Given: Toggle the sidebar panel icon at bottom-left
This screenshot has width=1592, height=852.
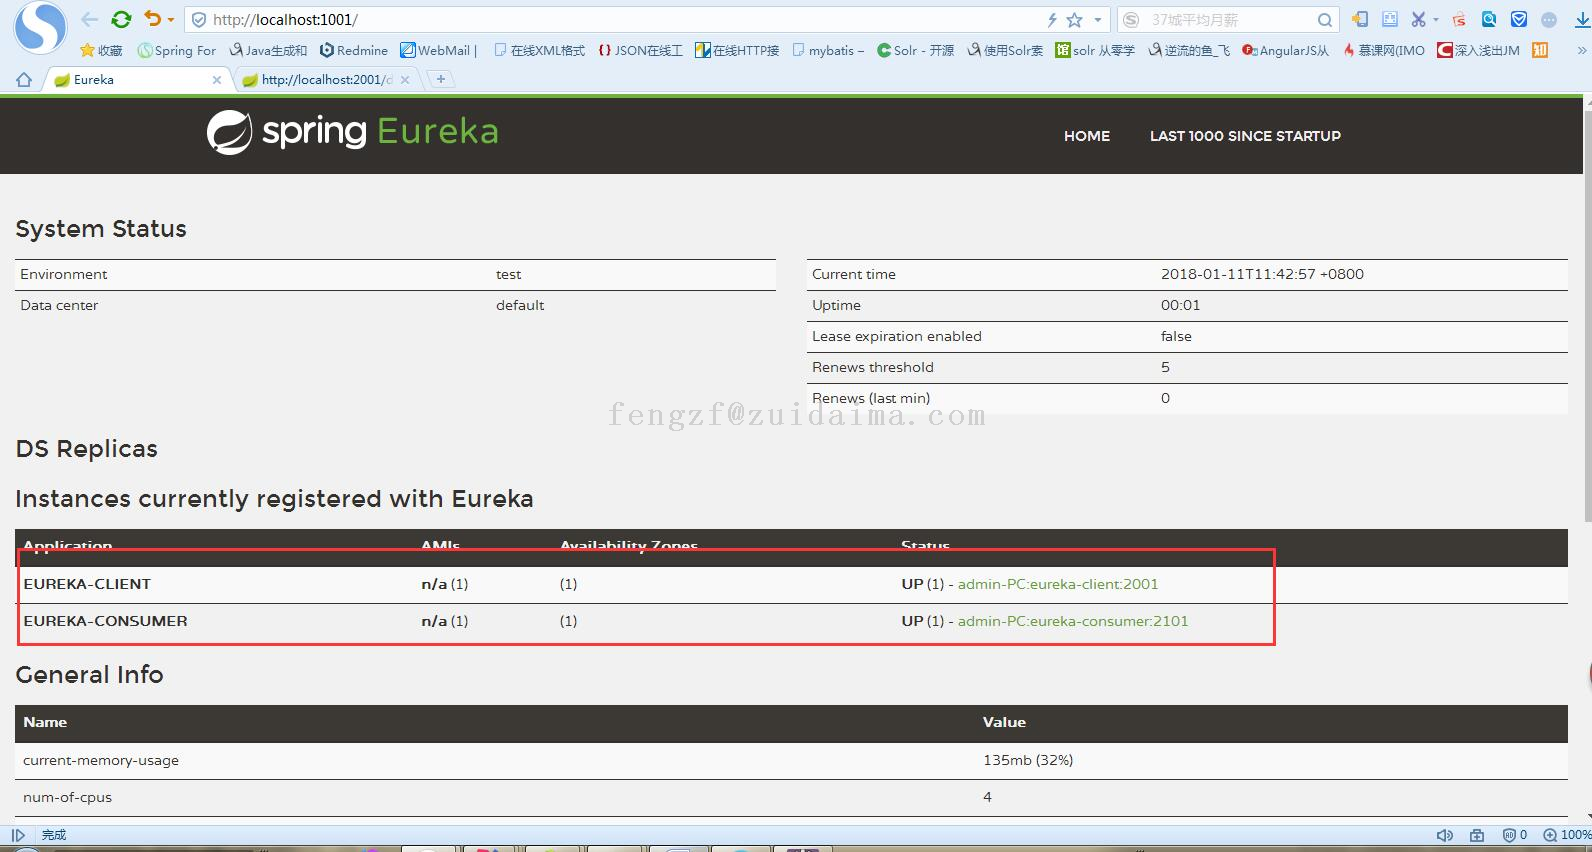Looking at the screenshot, I should pyautogui.click(x=18, y=835).
